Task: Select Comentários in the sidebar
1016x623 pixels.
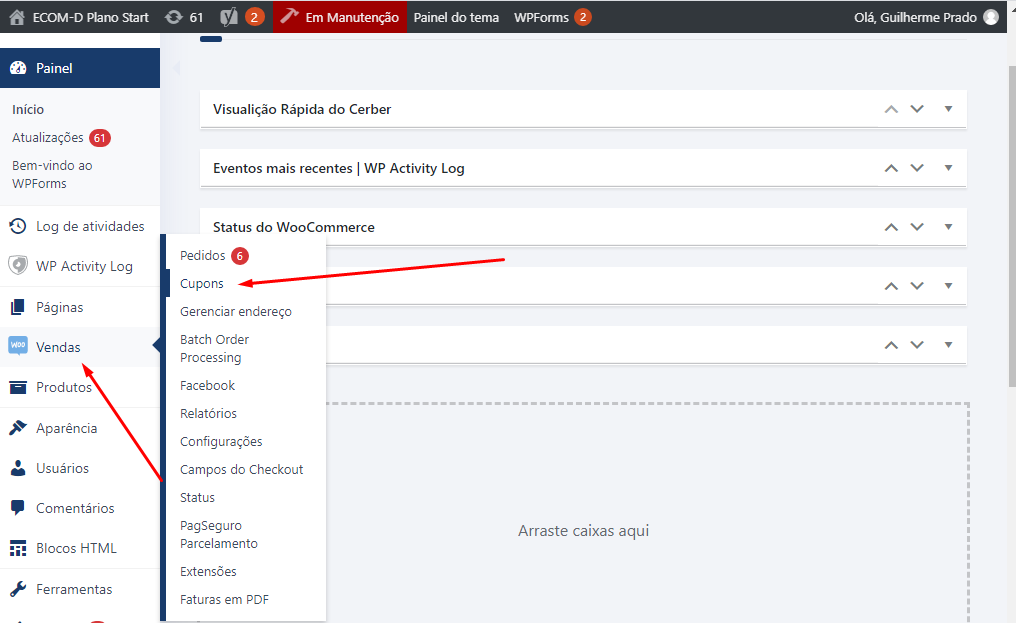Action: (75, 508)
